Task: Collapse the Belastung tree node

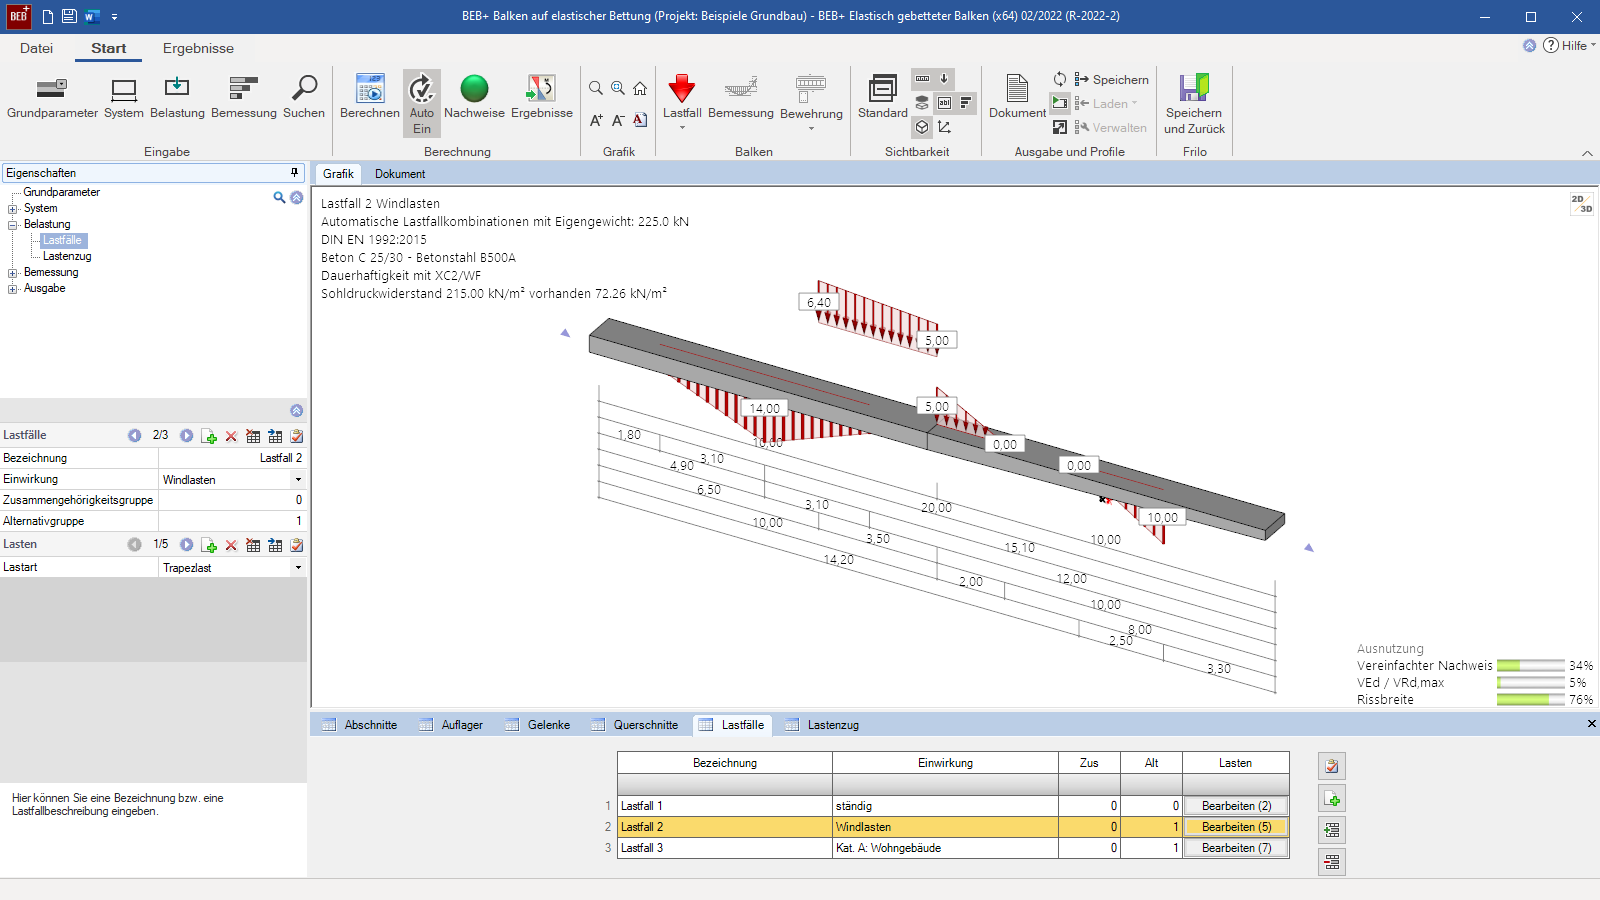Action: 13,225
